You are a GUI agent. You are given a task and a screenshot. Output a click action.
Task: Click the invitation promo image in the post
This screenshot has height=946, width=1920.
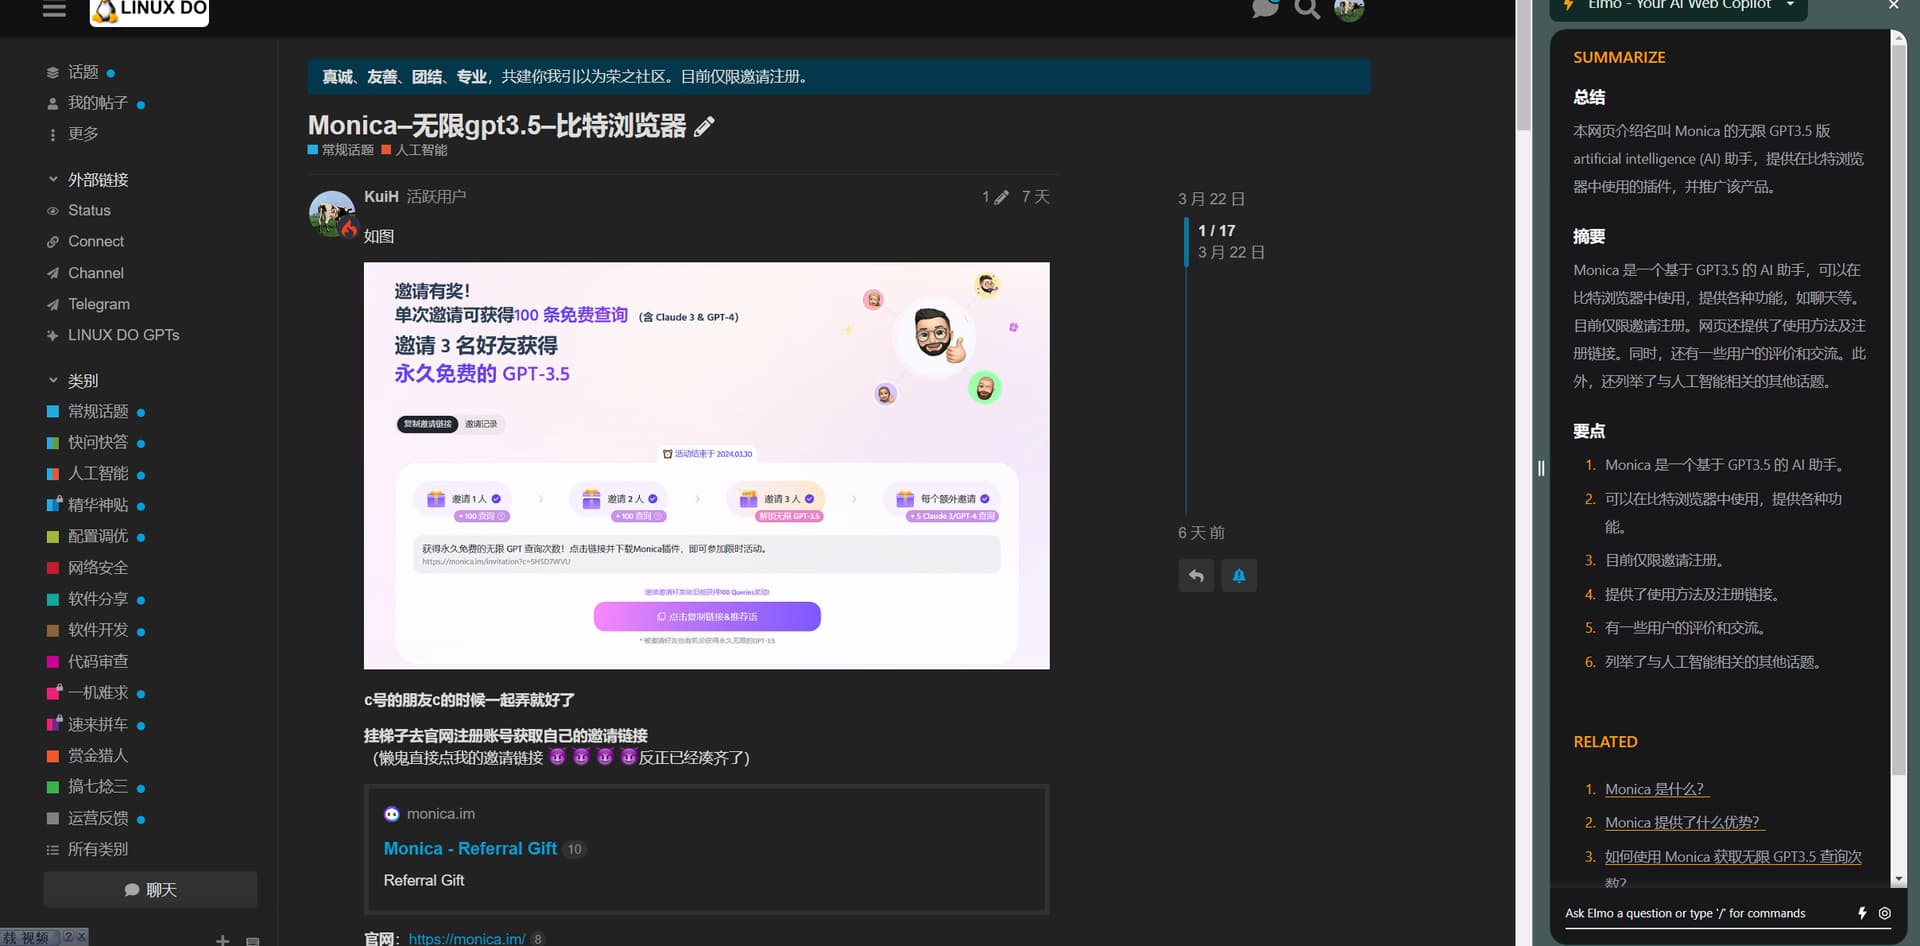(x=707, y=466)
